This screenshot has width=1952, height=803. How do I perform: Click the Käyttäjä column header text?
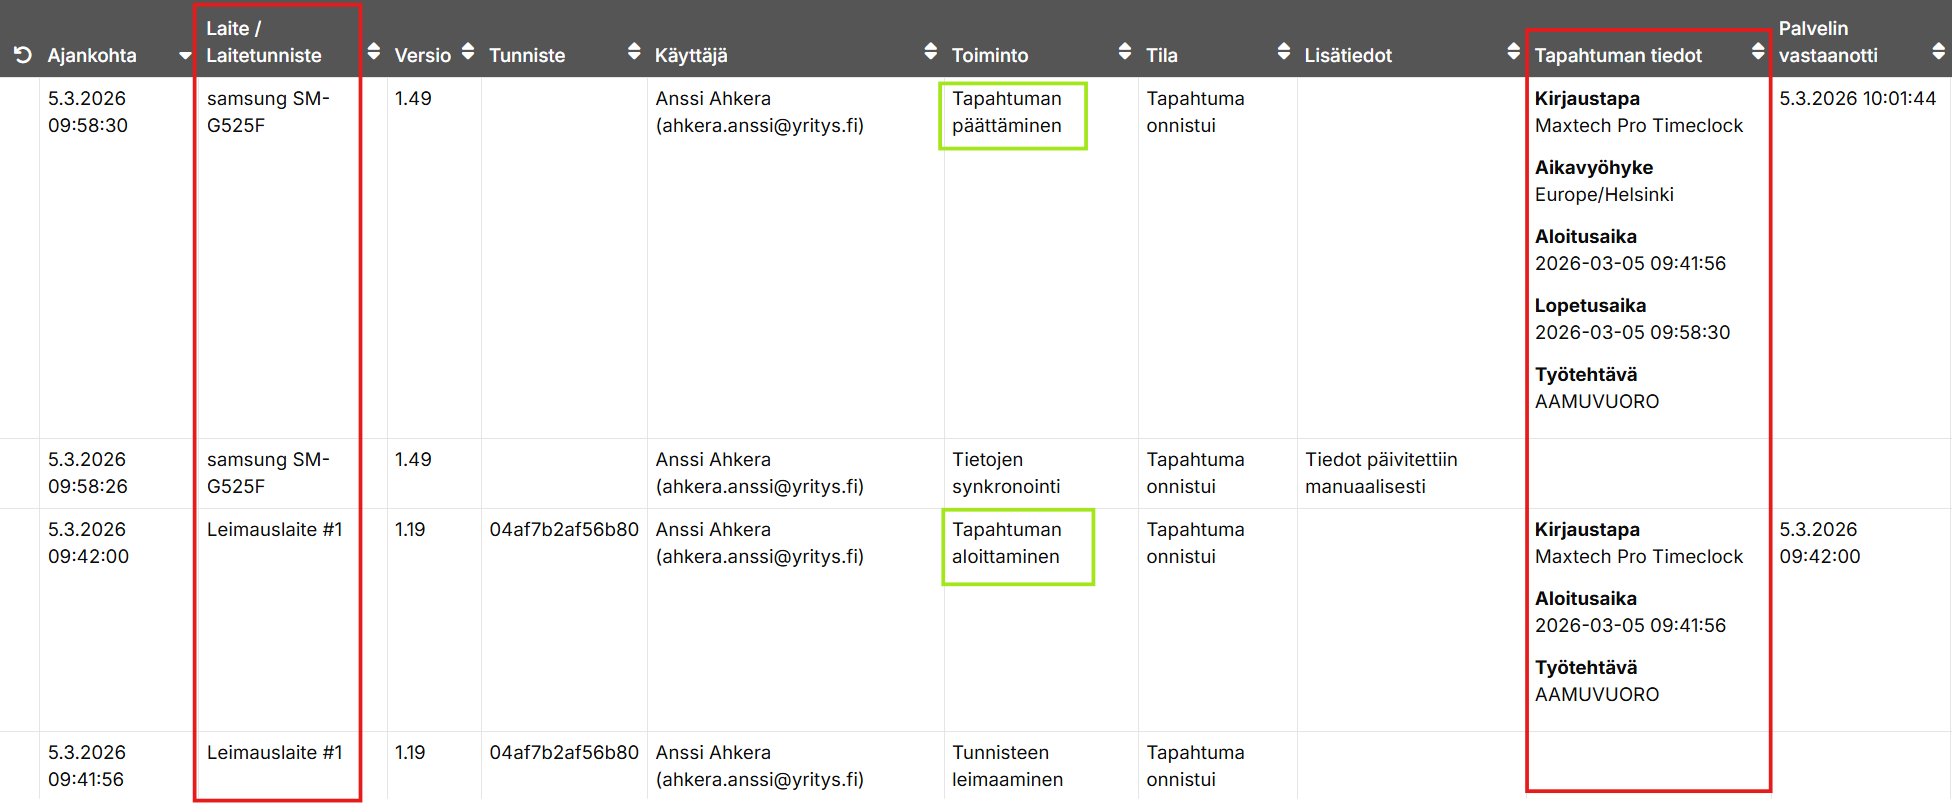pos(691,55)
